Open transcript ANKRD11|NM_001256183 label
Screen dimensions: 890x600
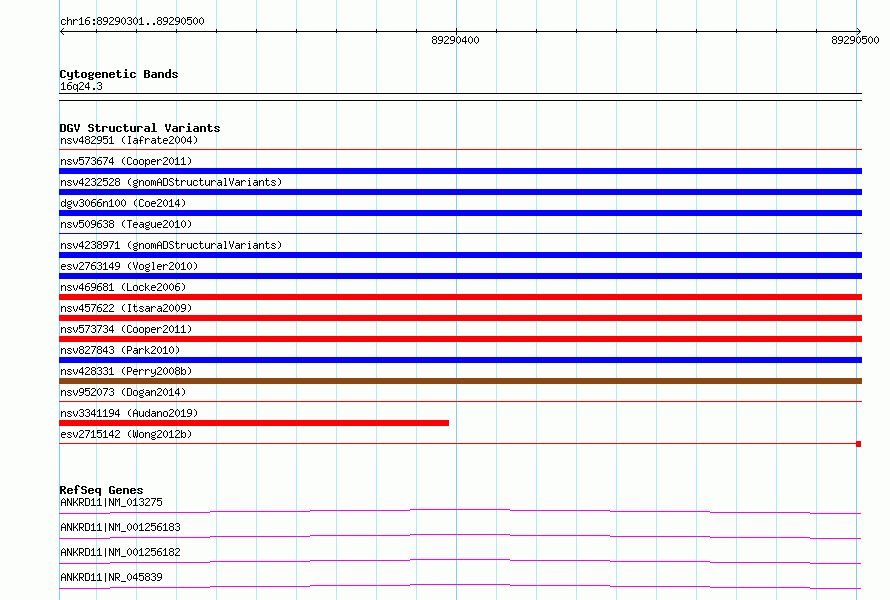[120, 527]
